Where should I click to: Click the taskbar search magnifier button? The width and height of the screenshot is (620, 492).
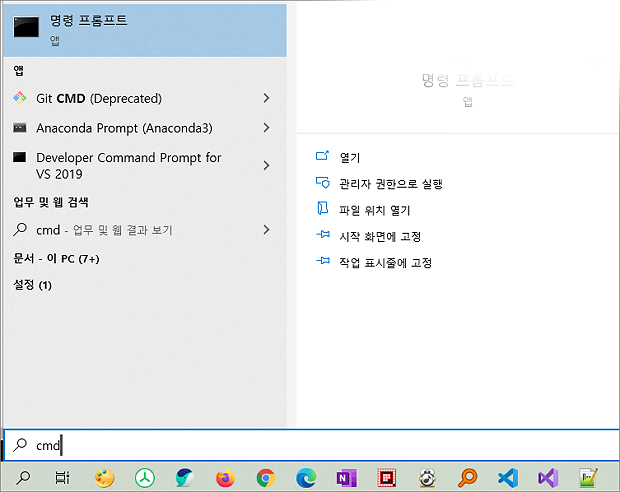click(x=23, y=477)
